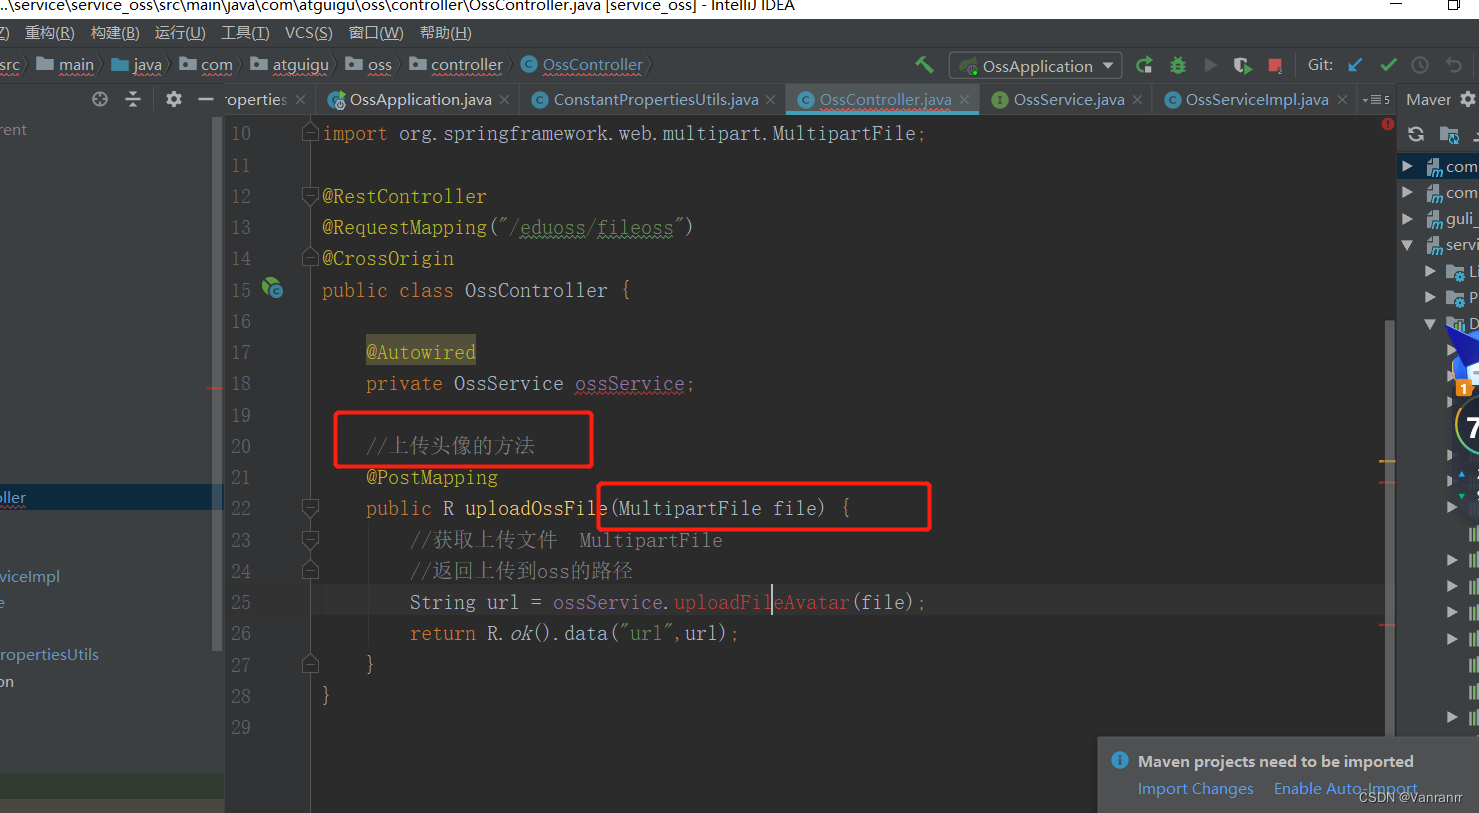Screen dimensions: 1479x813
Task: Click the Build Project hammer icon
Action: 924,65
